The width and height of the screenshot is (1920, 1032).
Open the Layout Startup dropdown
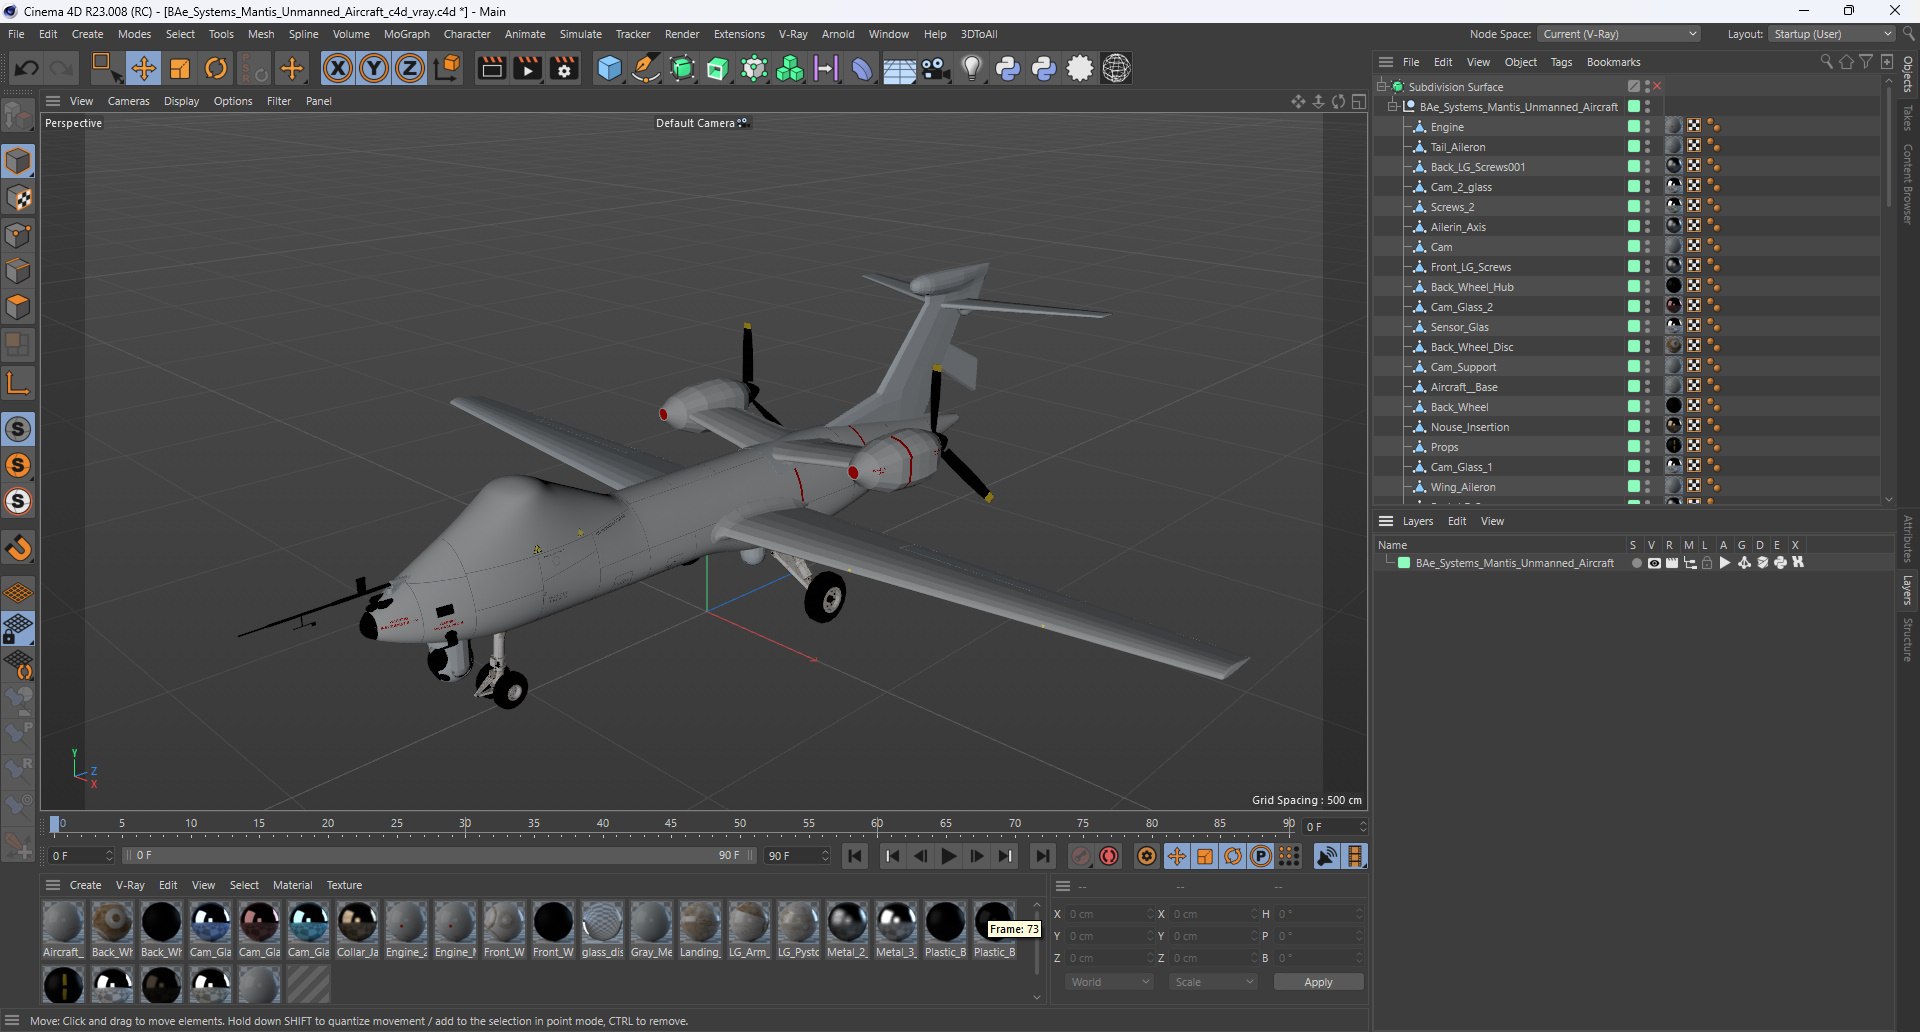point(1832,34)
